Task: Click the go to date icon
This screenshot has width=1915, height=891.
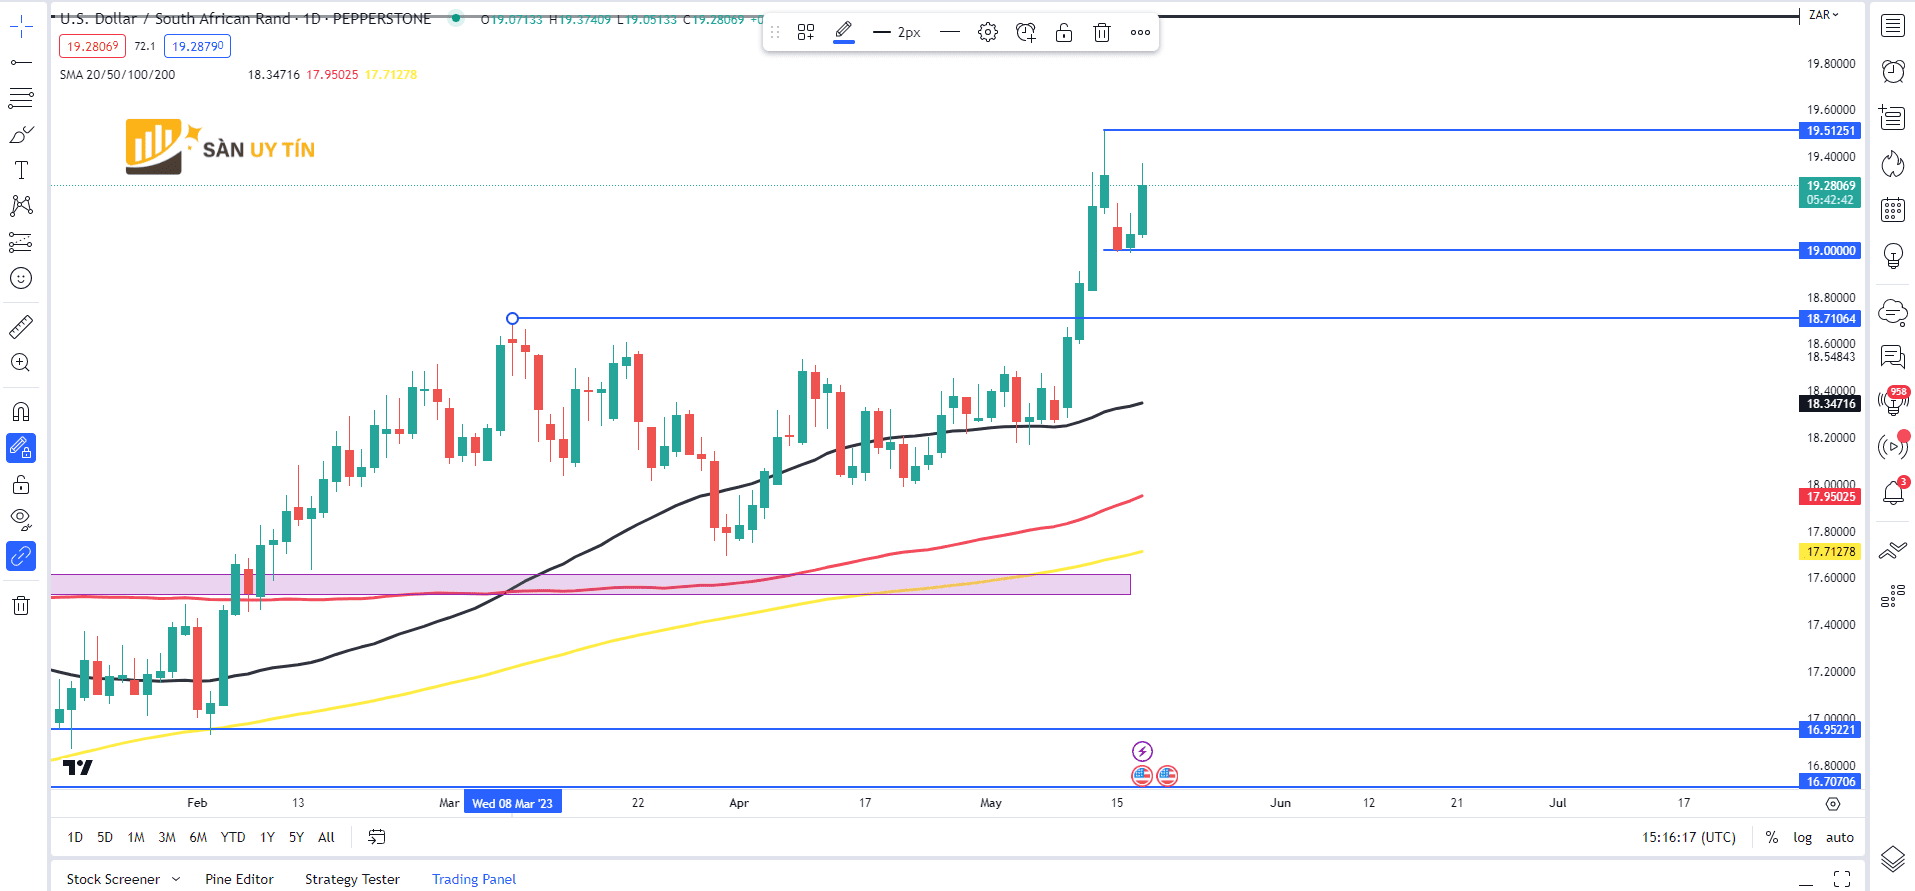Action: point(377,837)
